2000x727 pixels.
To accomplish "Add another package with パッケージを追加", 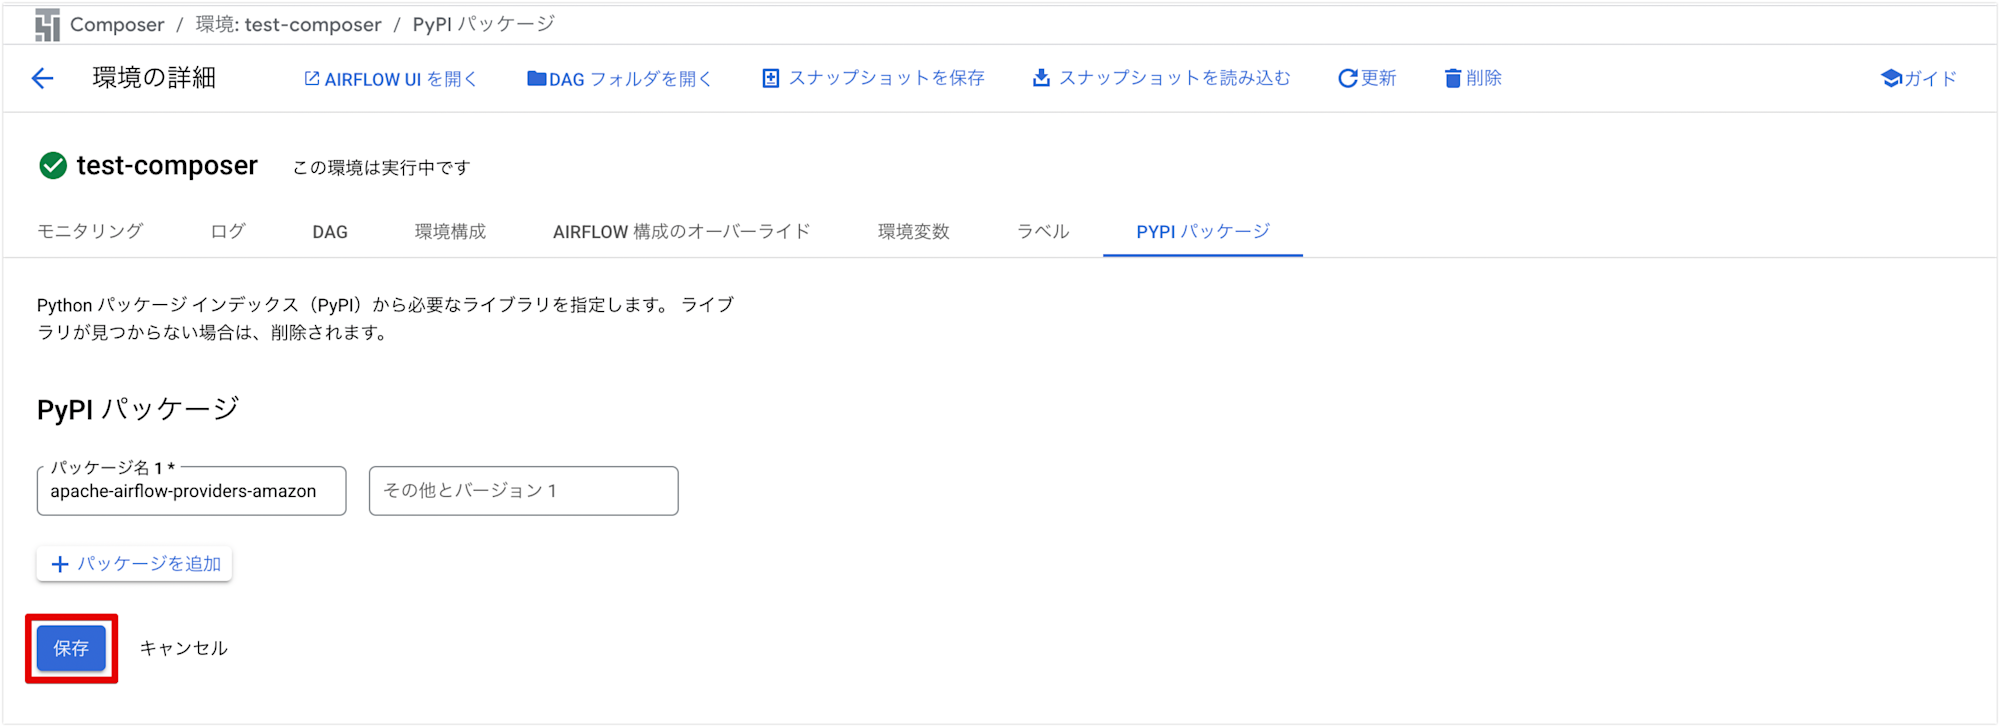I will point(135,564).
